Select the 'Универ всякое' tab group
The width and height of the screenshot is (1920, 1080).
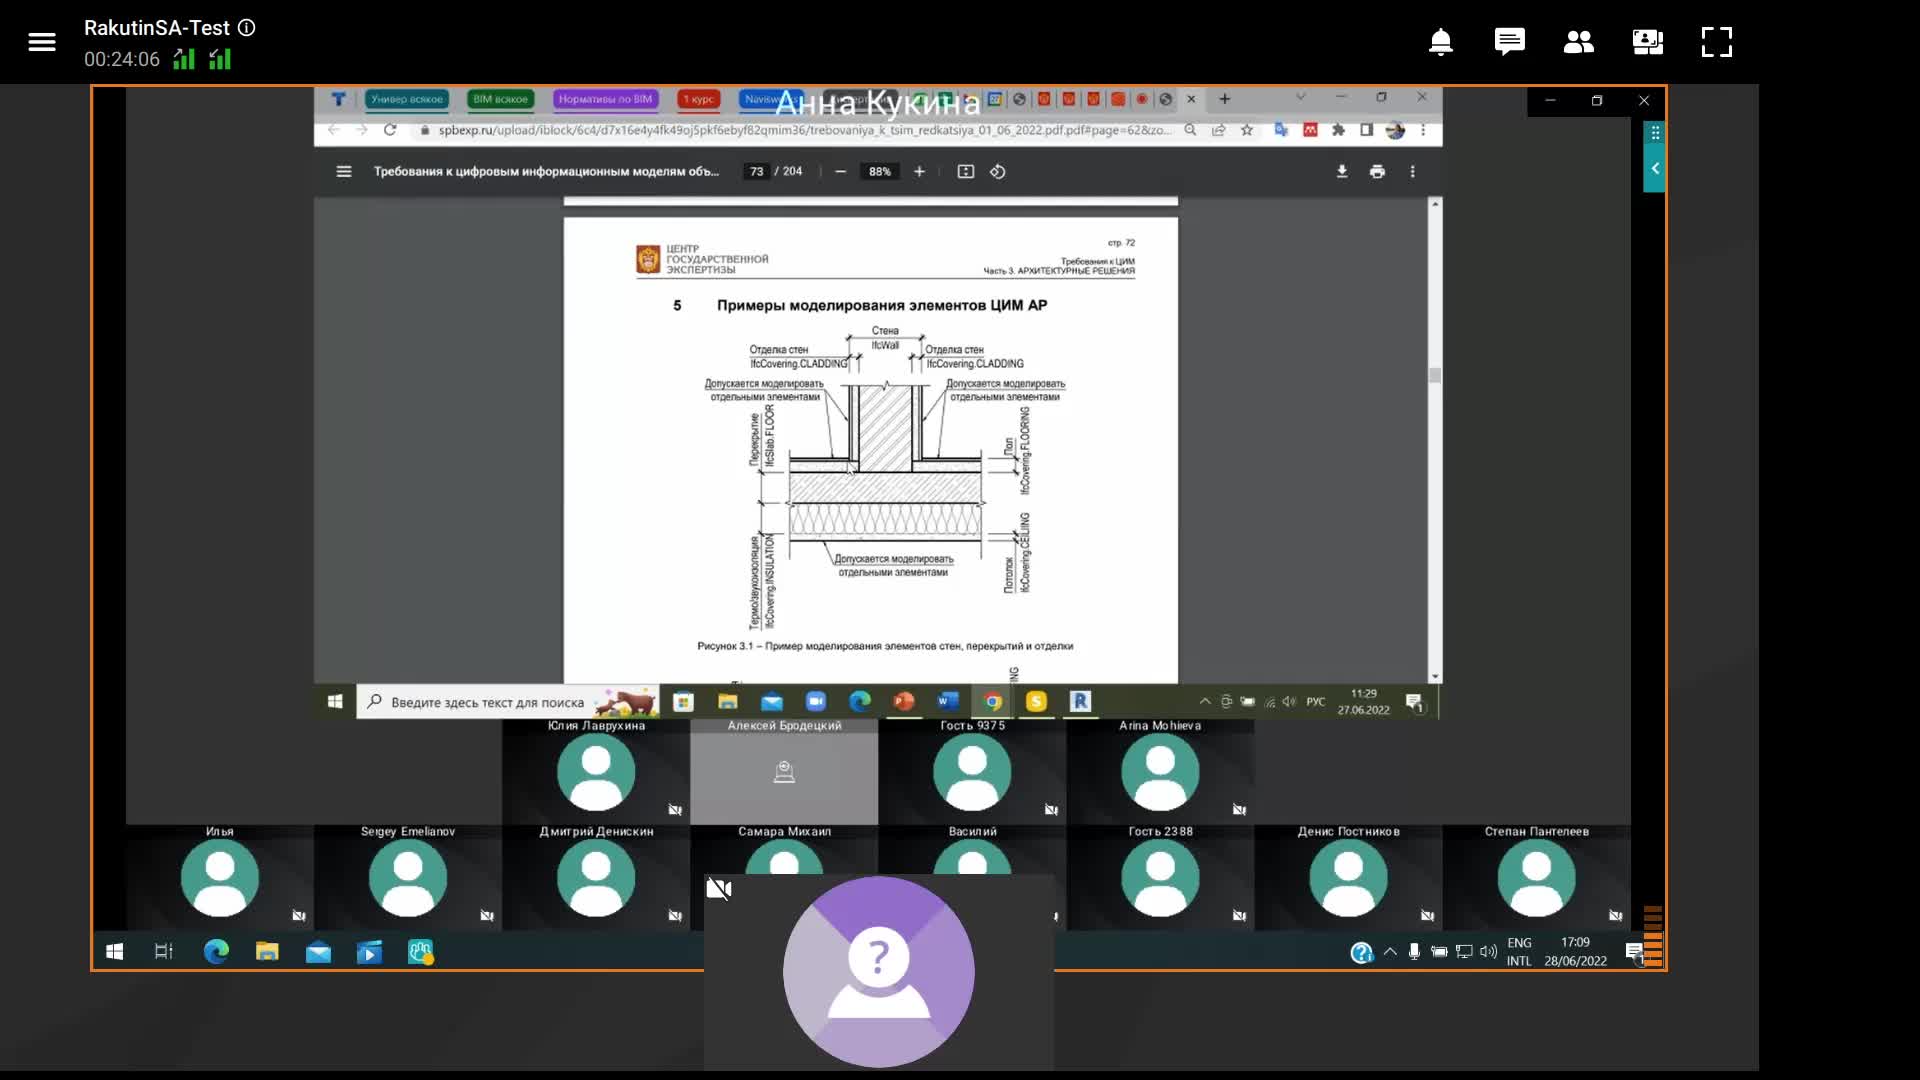[x=407, y=99]
